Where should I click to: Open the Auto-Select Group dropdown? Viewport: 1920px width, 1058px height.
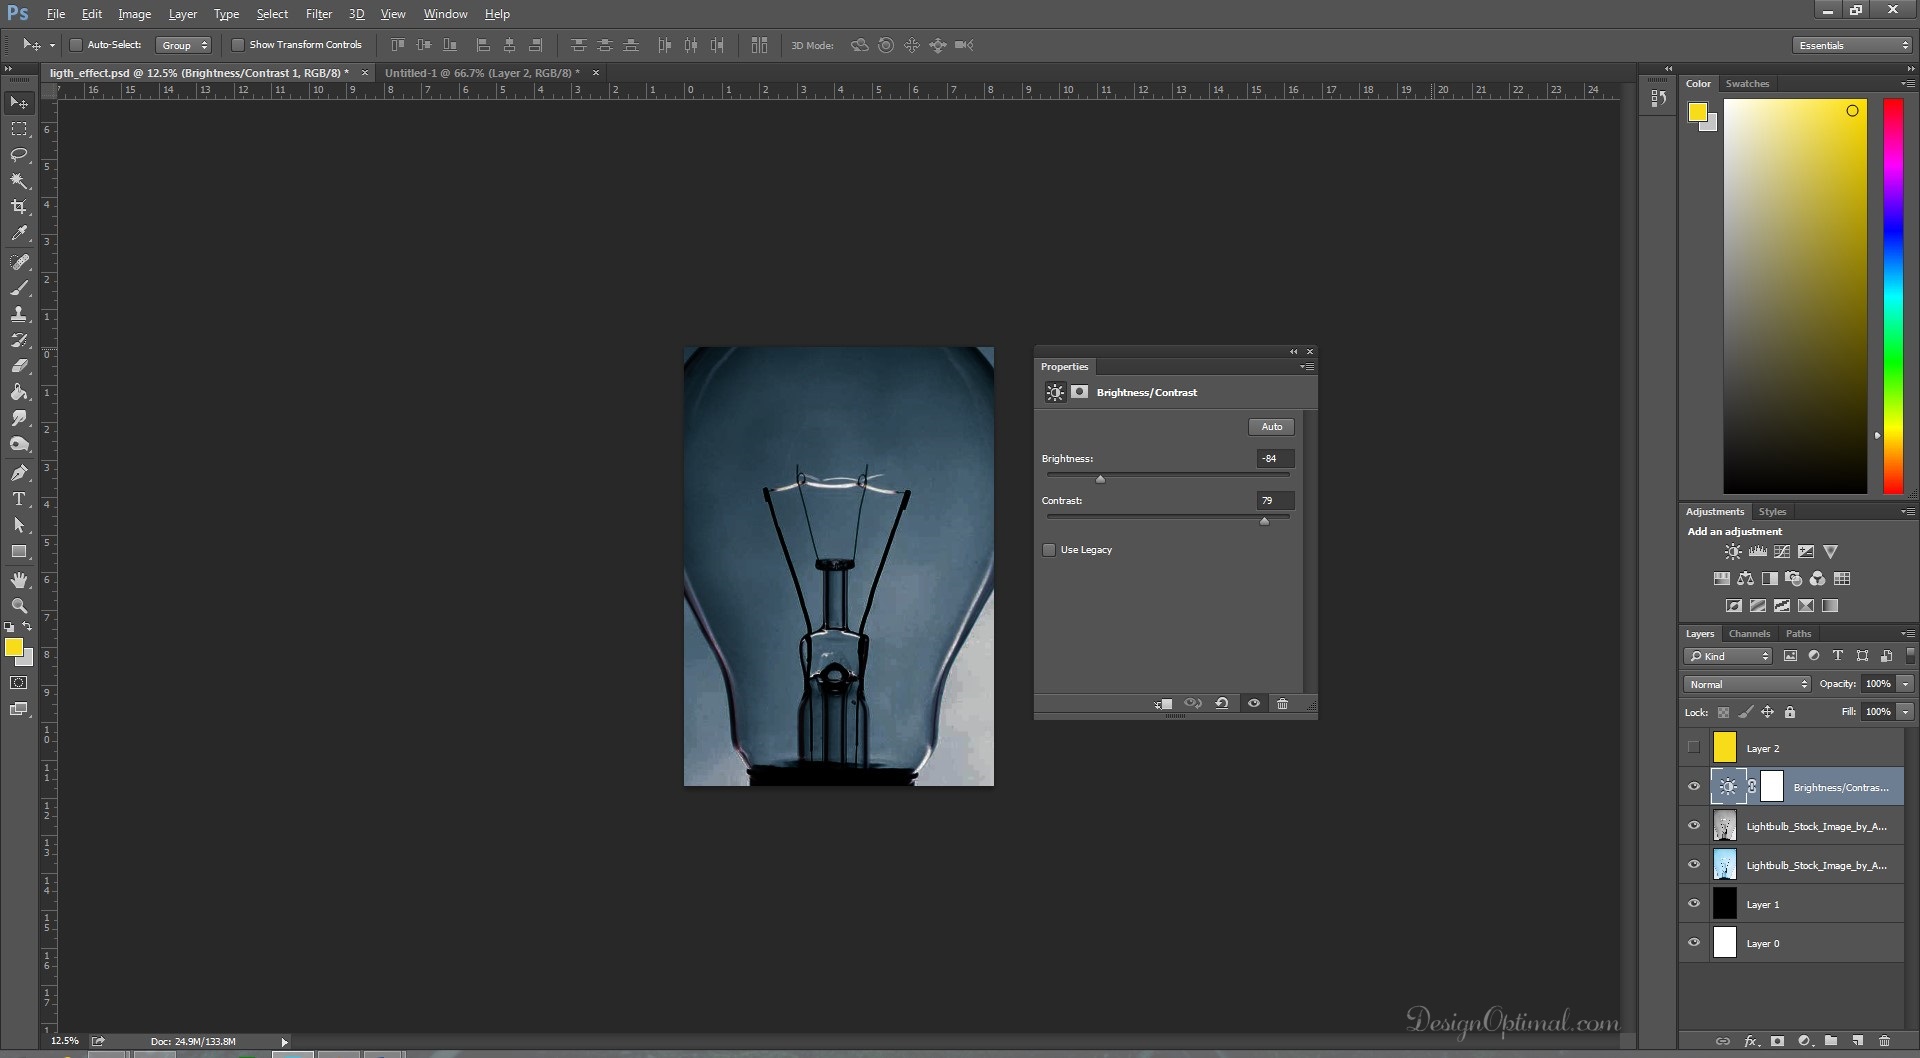click(x=184, y=45)
